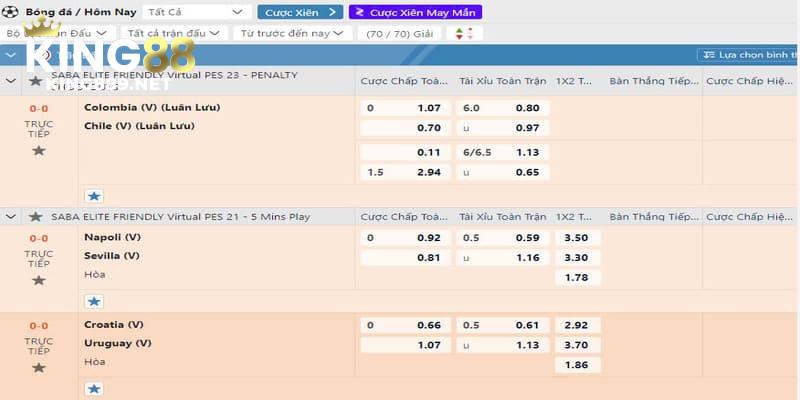Select under odds 0.97 for Colombia match

click(503, 128)
